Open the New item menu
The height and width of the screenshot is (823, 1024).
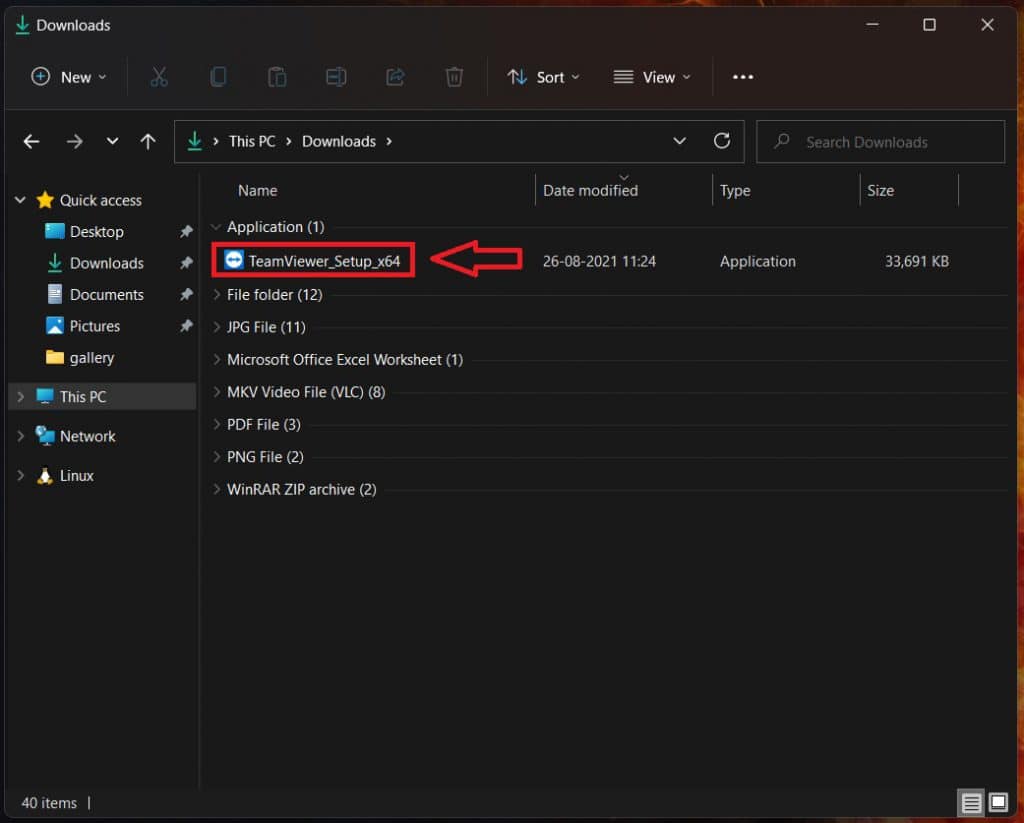point(69,77)
